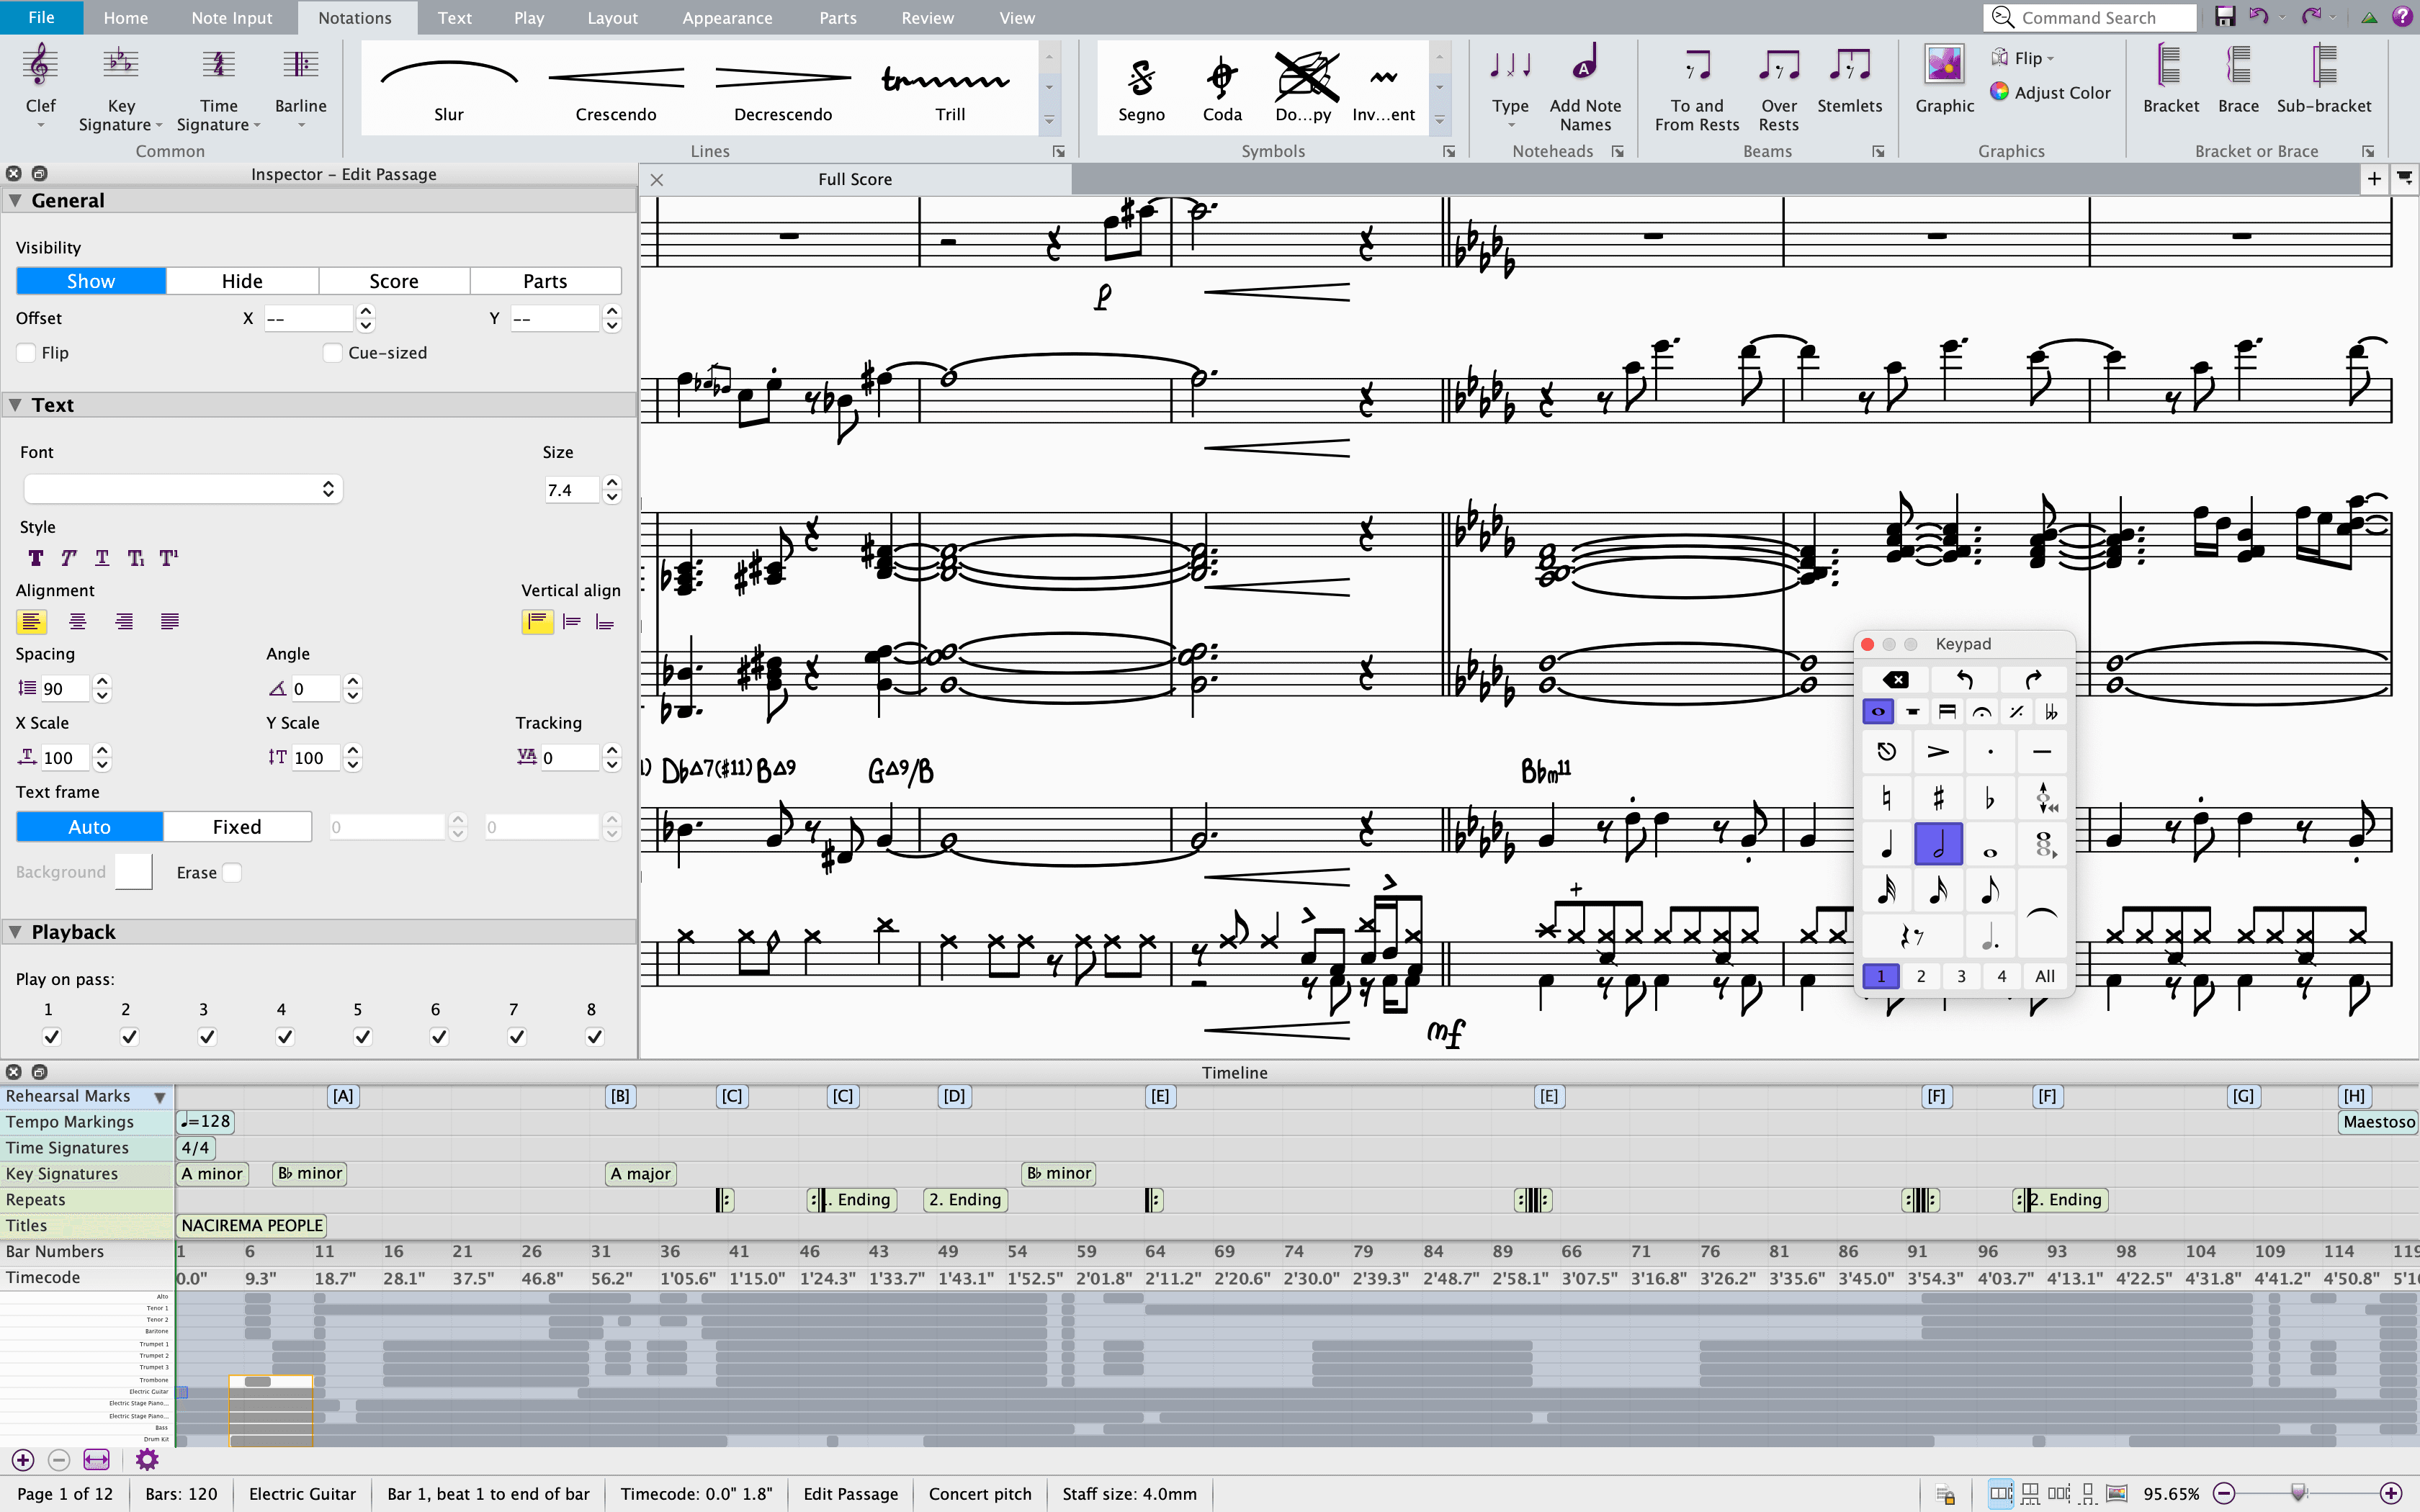Screen dimensions: 2420x1512
Task: Insert a Graphic
Action: (1944, 80)
